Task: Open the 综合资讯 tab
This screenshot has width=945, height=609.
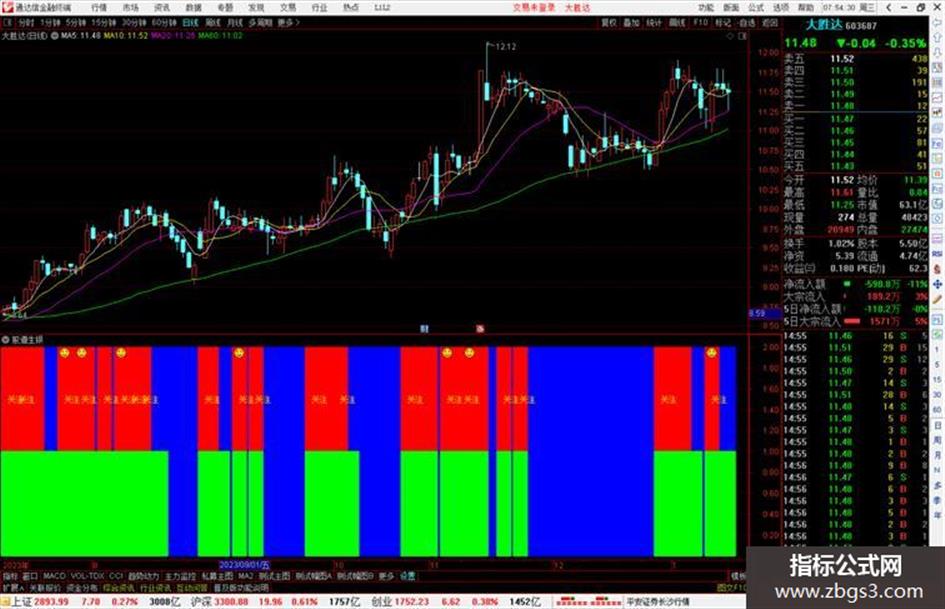Action: [x=119, y=588]
